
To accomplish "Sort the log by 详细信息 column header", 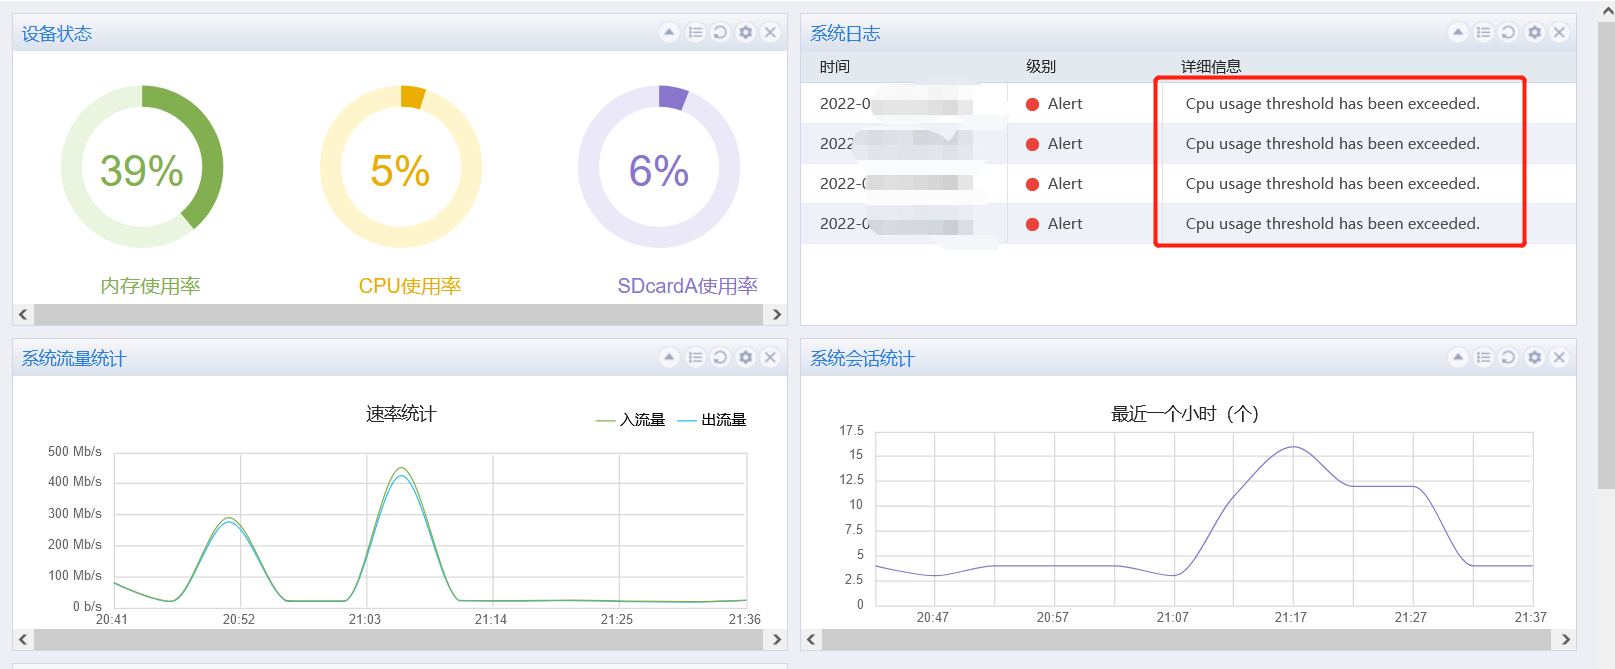I will (x=1211, y=67).
